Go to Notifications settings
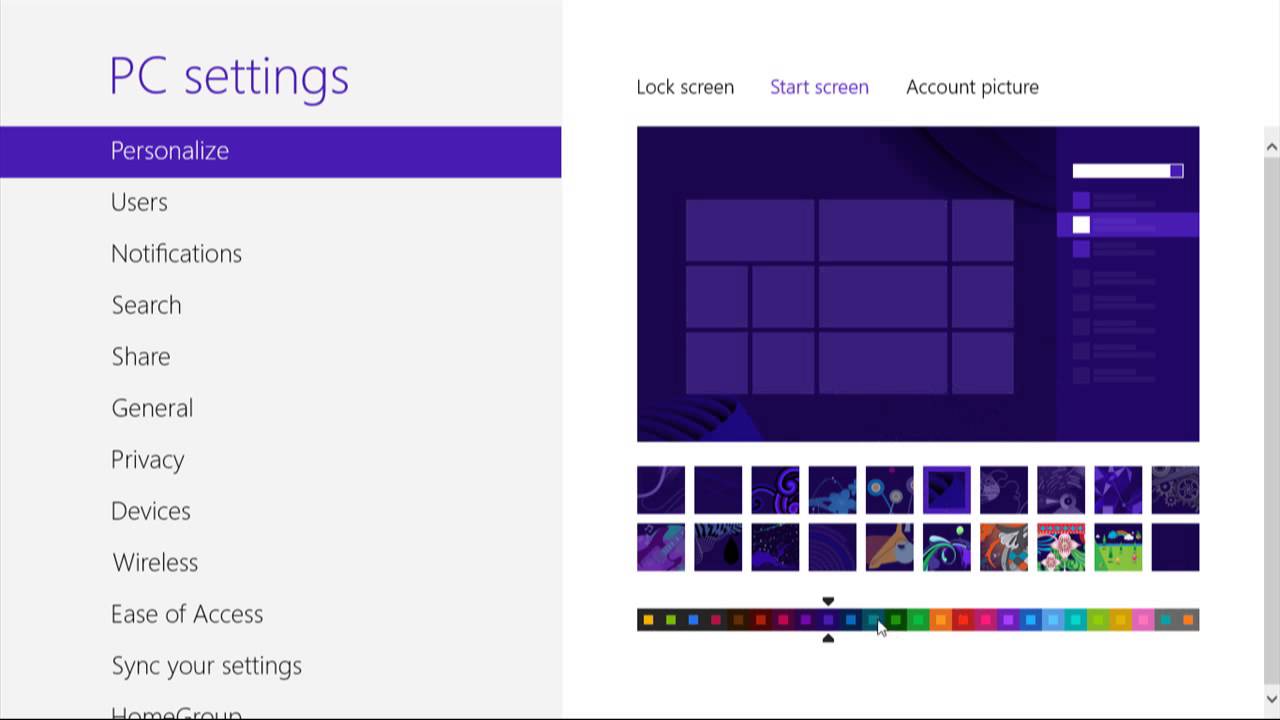Image resolution: width=1280 pixels, height=720 pixels. click(x=176, y=254)
